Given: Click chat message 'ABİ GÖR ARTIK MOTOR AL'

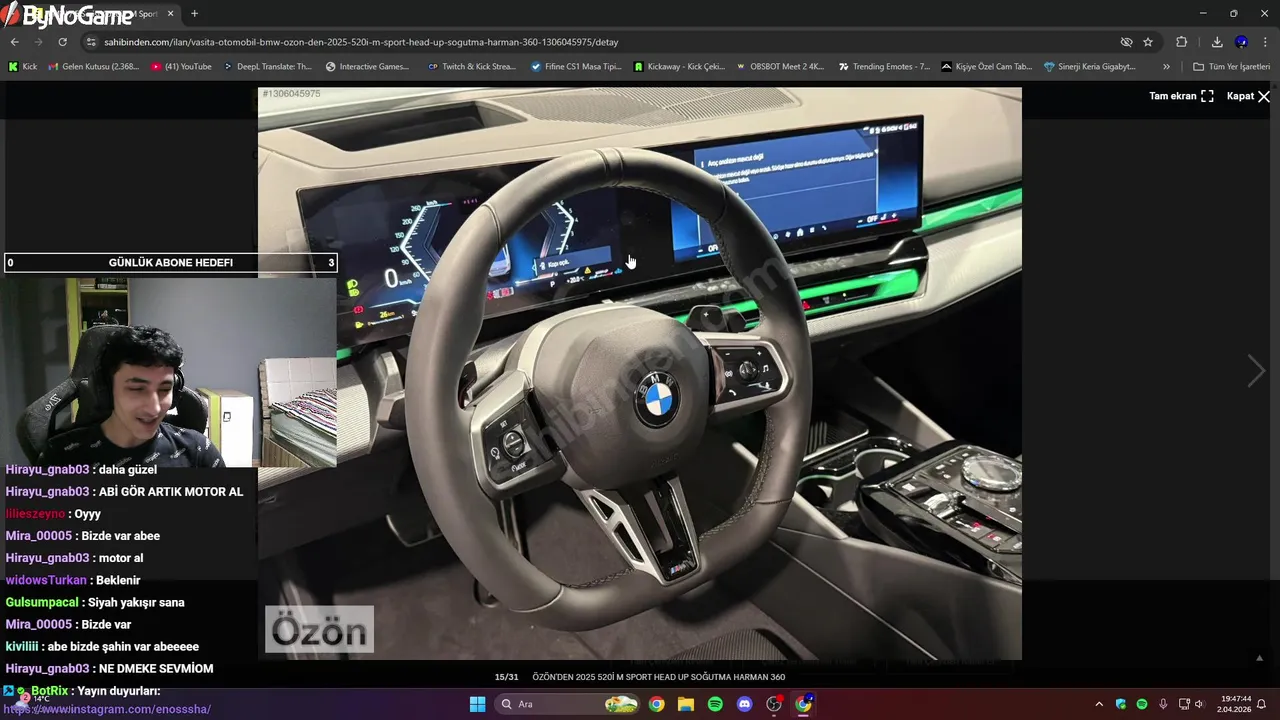Looking at the screenshot, I should (171, 491).
